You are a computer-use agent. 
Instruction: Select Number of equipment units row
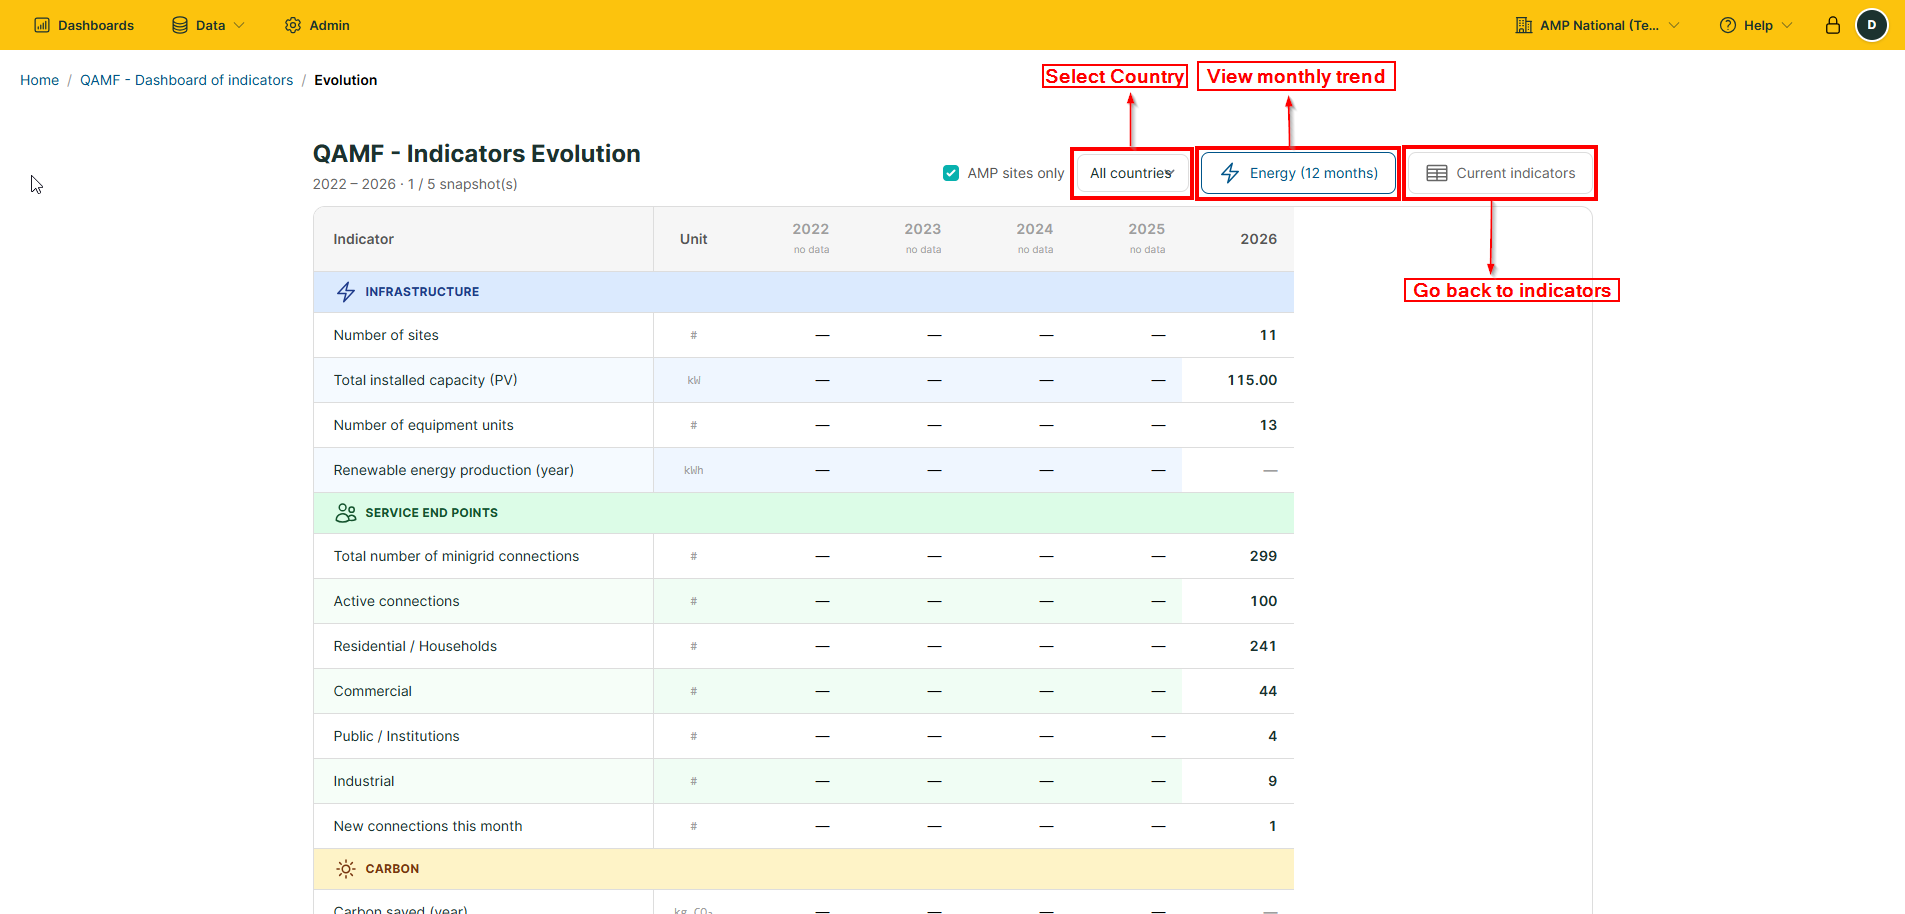coord(803,425)
